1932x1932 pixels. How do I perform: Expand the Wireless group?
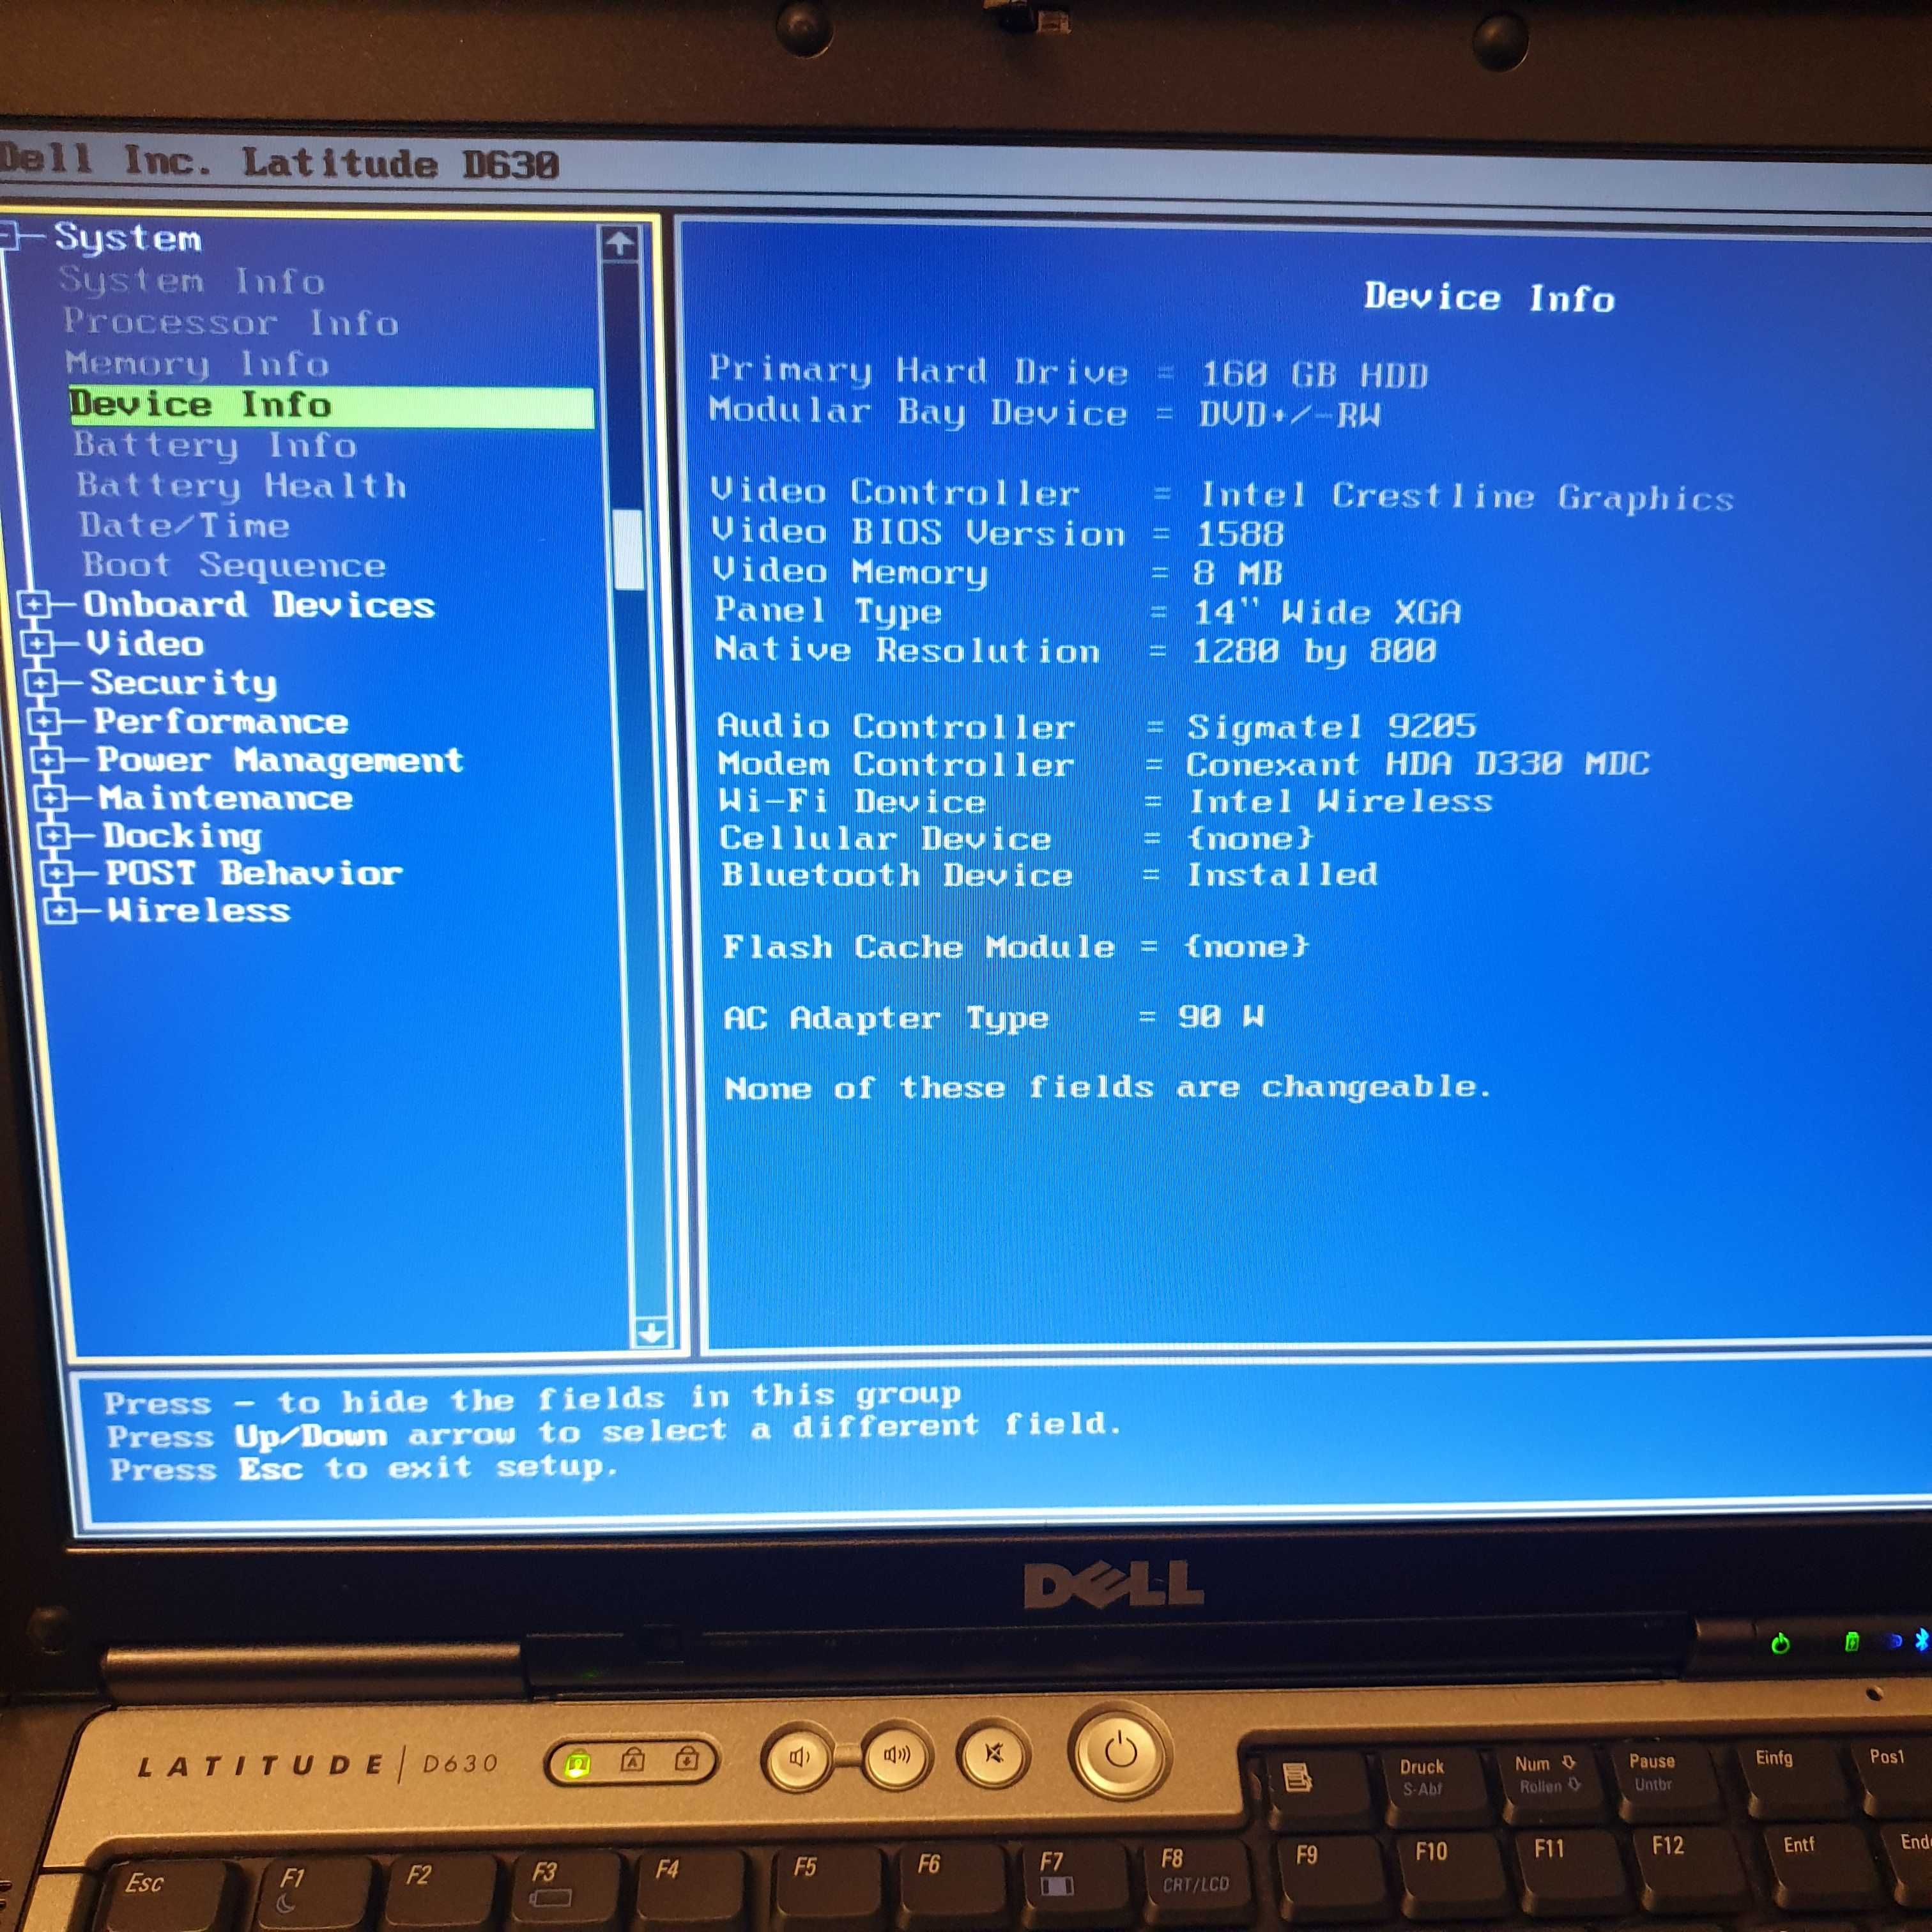tap(59, 910)
